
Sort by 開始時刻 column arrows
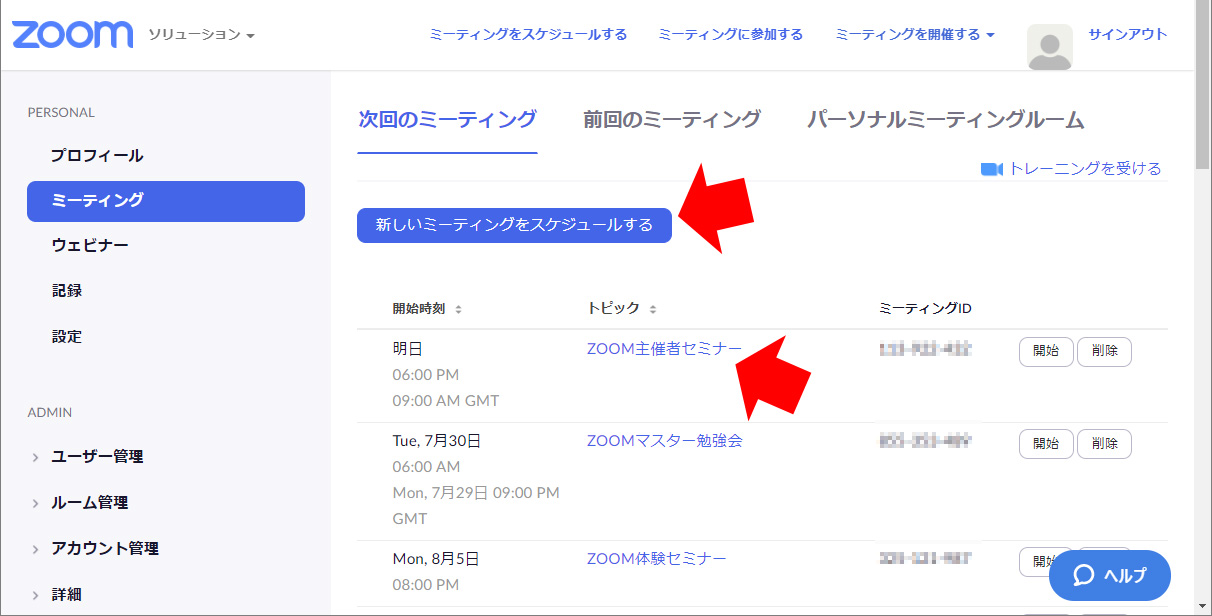[x=458, y=309]
